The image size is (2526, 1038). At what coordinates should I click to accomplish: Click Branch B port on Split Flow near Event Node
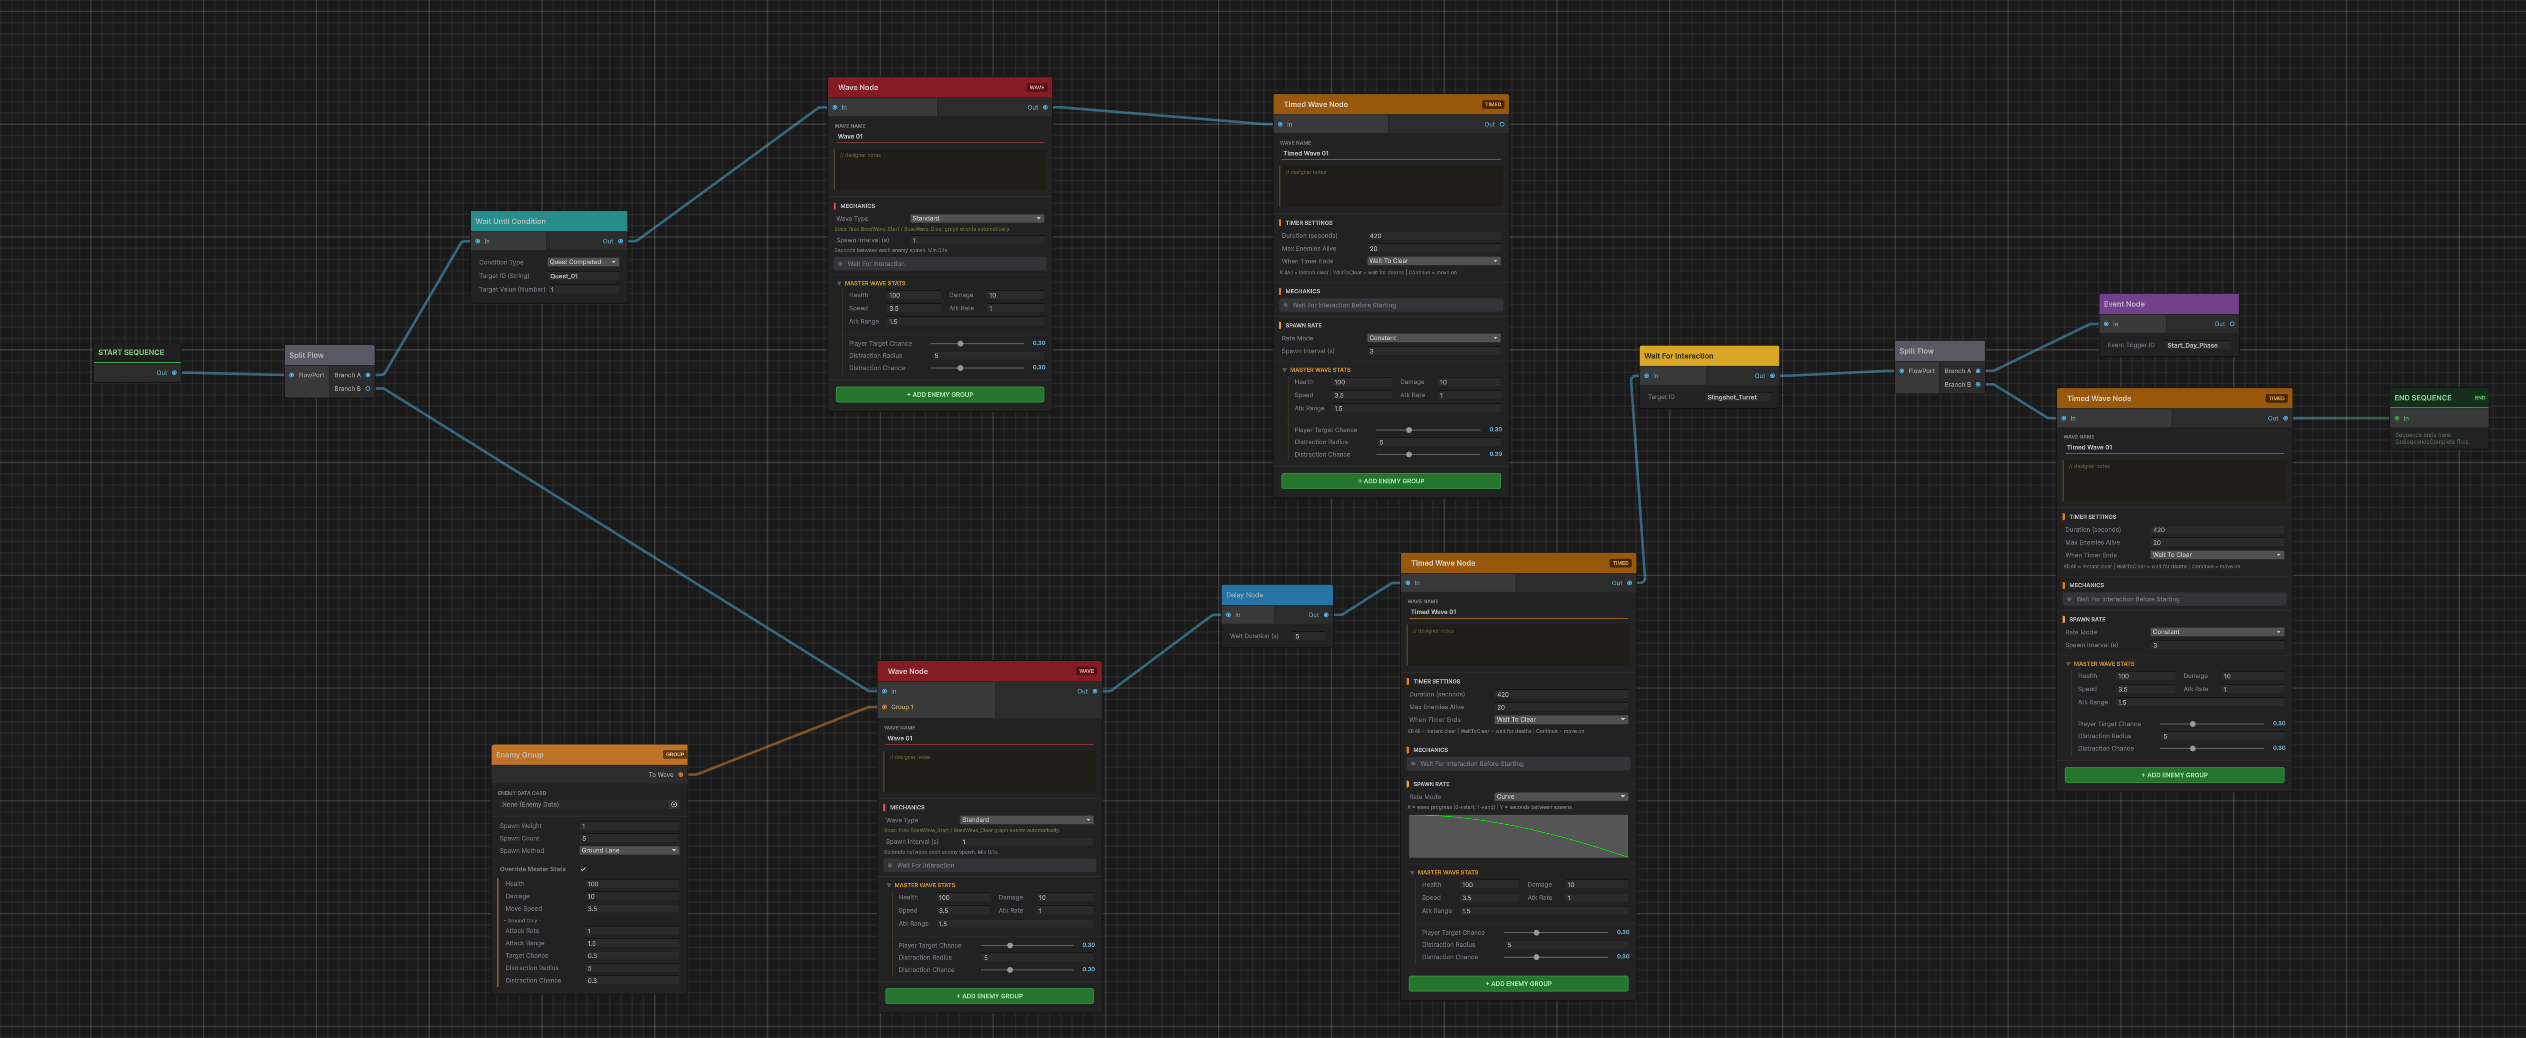[x=1978, y=384]
